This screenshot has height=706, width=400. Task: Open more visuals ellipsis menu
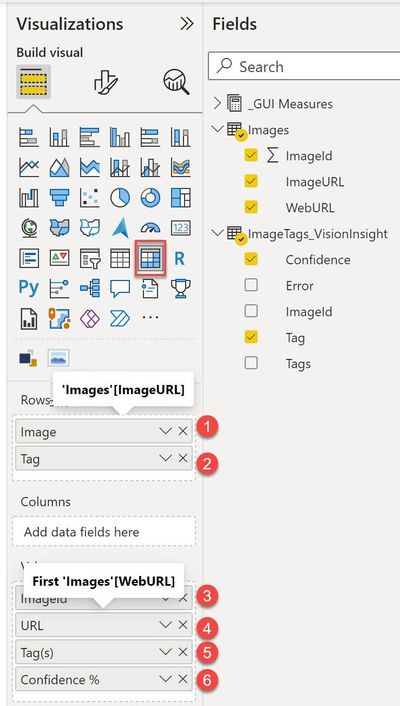tap(150, 317)
